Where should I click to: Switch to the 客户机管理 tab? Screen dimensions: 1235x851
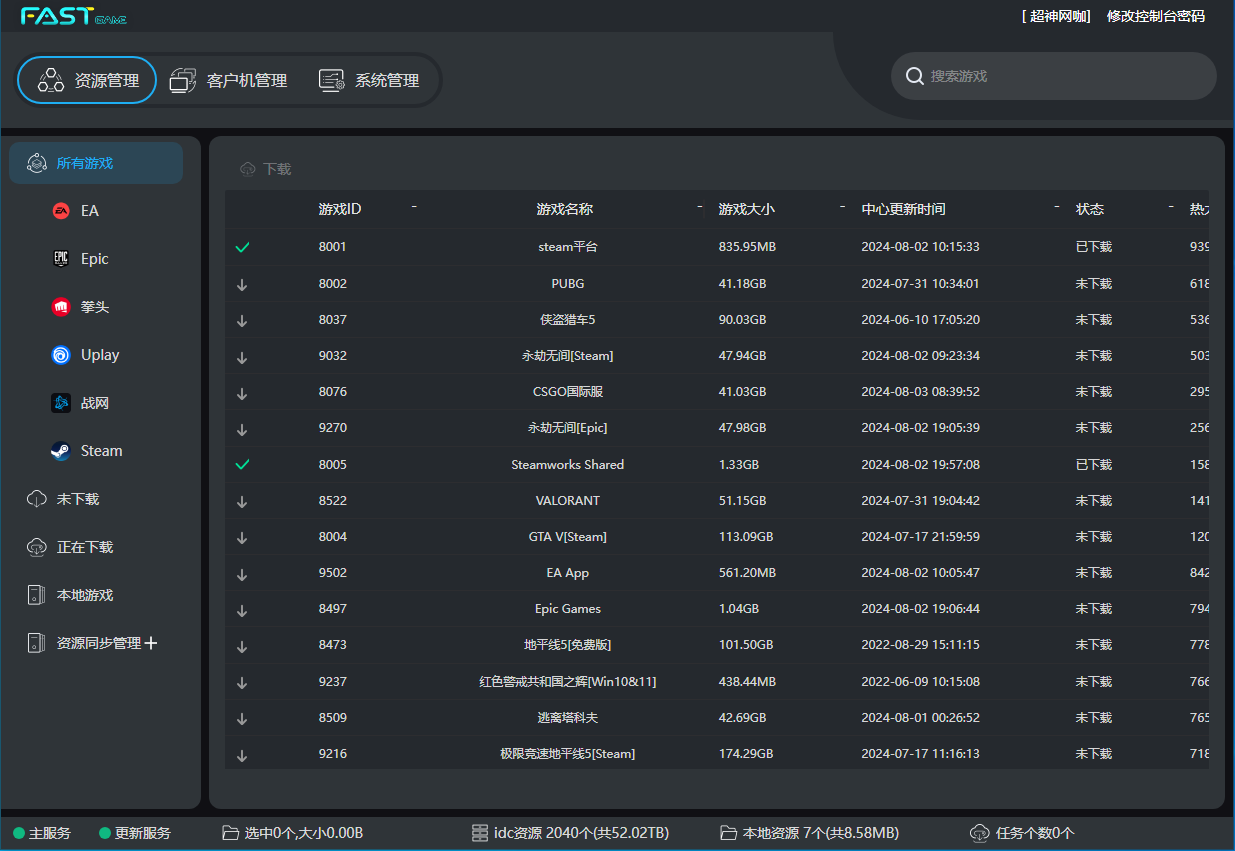click(229, 80)
